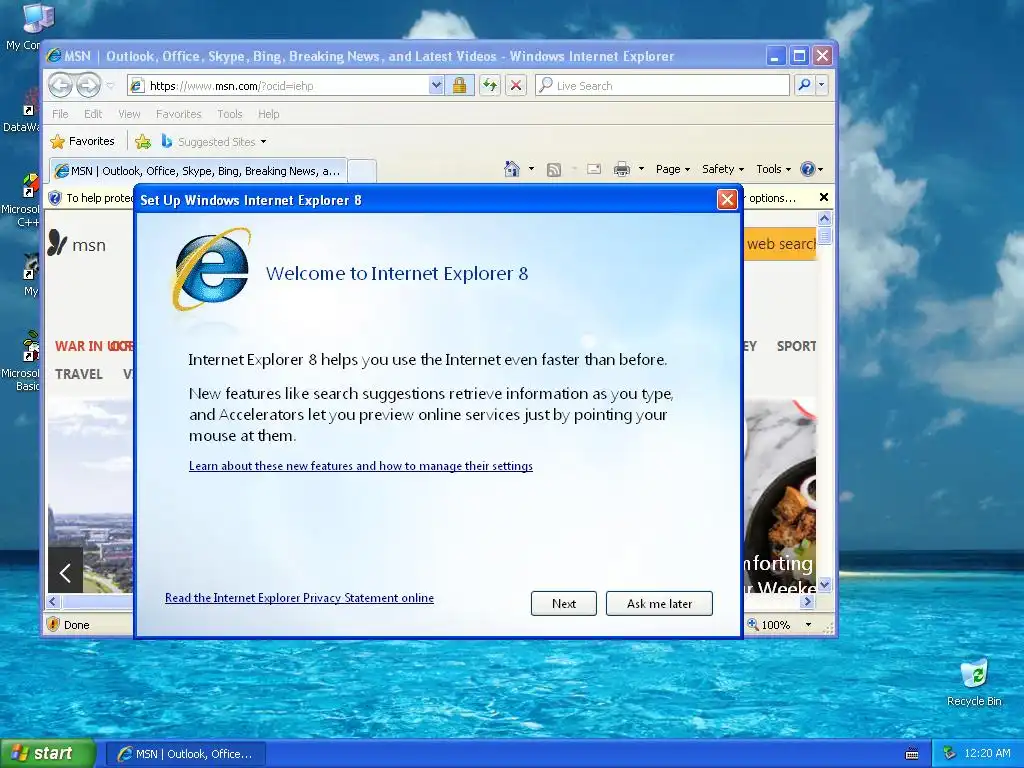Expand the Print options dropdown arrow

(x=641, y=169)
